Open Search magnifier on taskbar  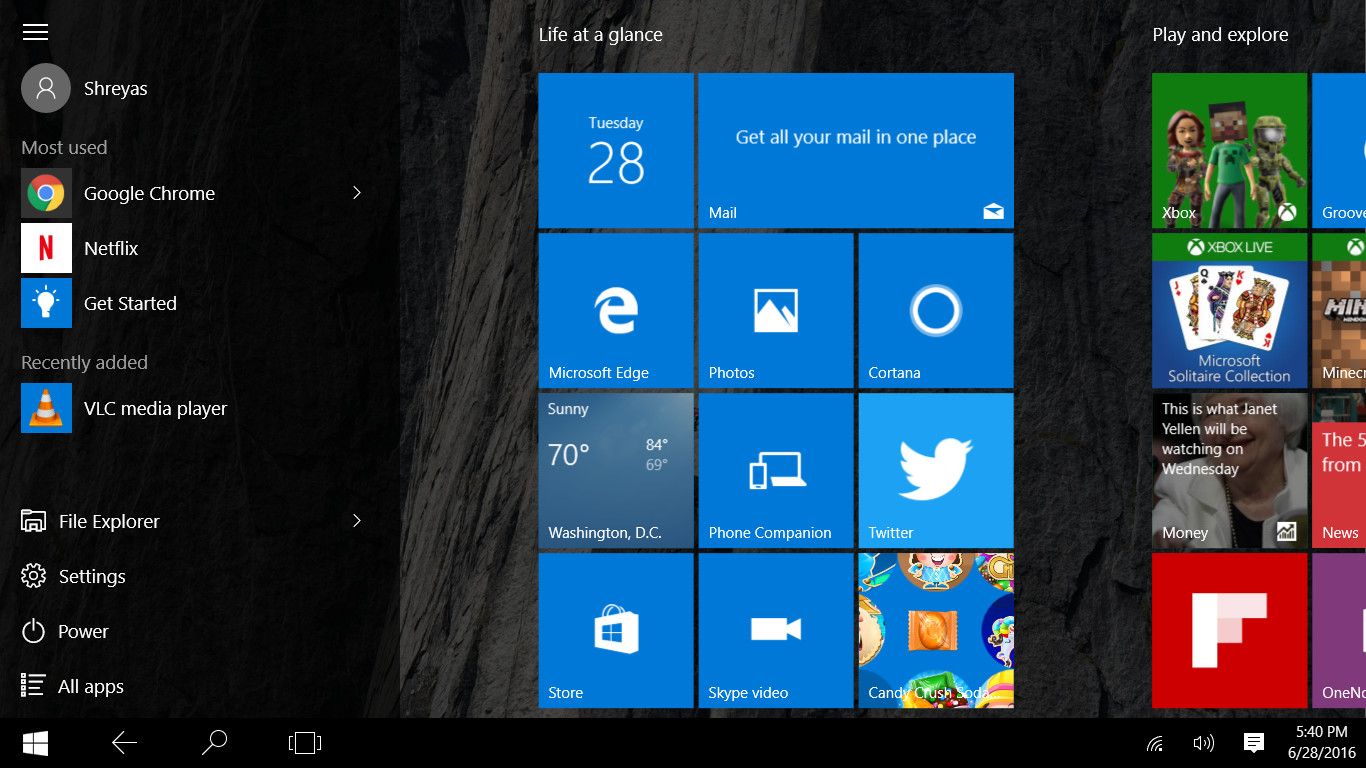[x=214, y=743]
